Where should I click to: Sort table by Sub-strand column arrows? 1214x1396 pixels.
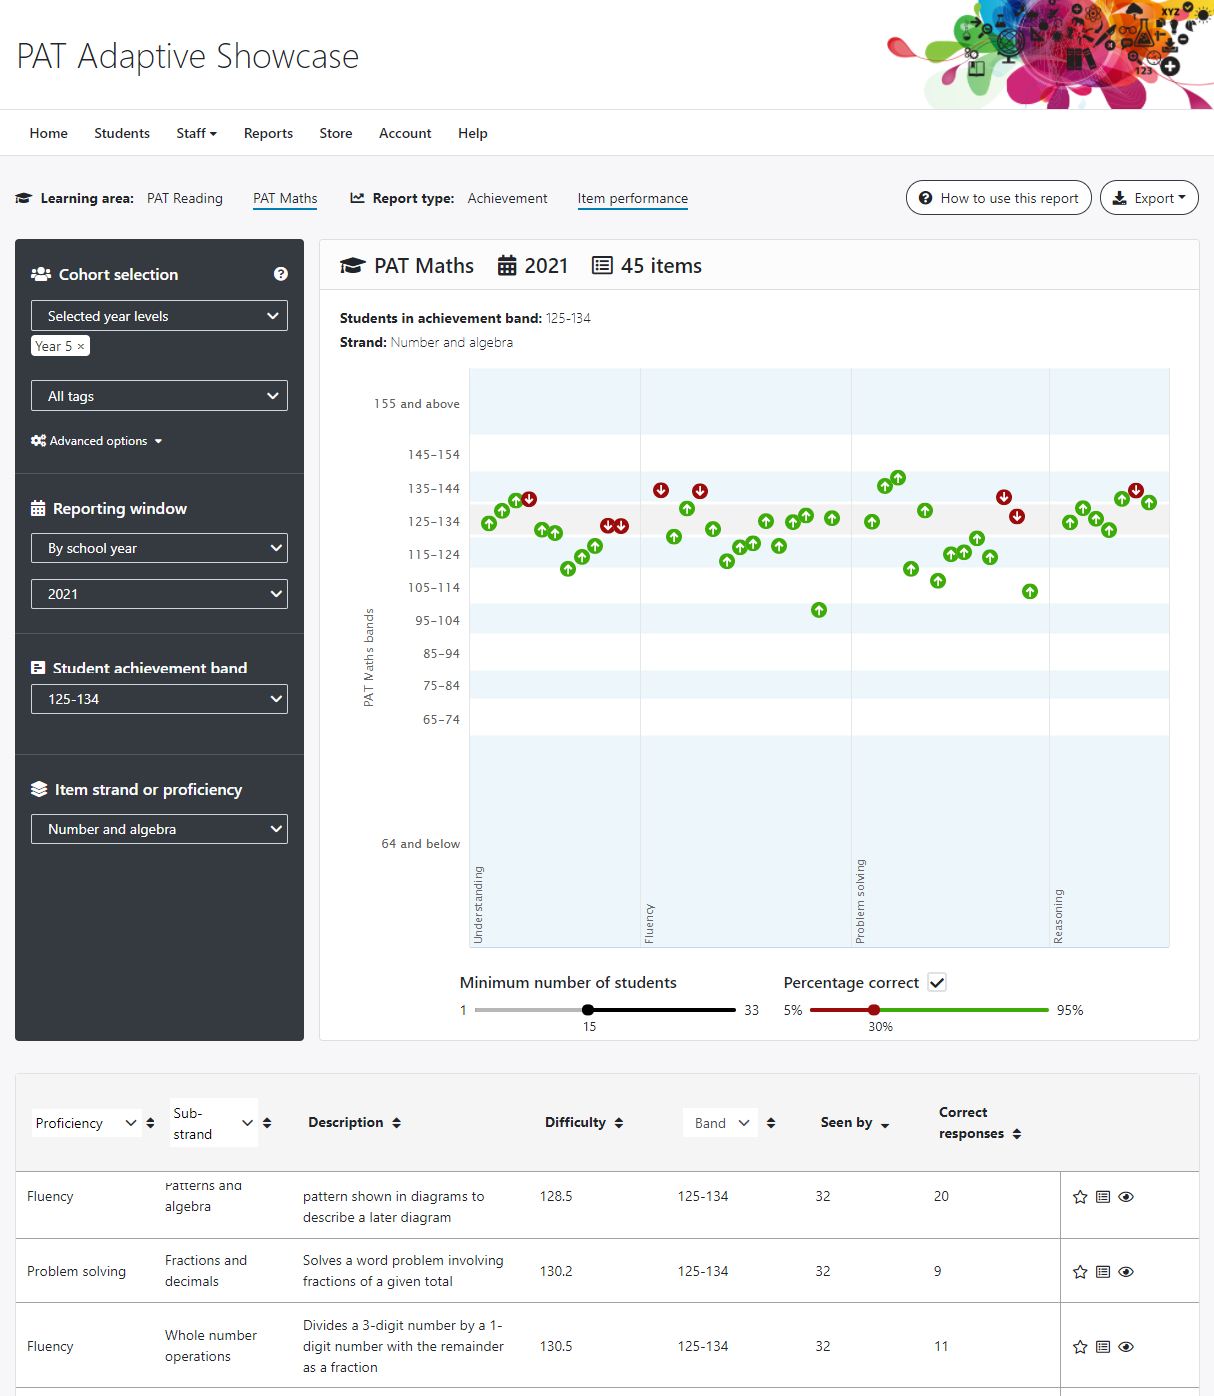(x=267, y=1123)
